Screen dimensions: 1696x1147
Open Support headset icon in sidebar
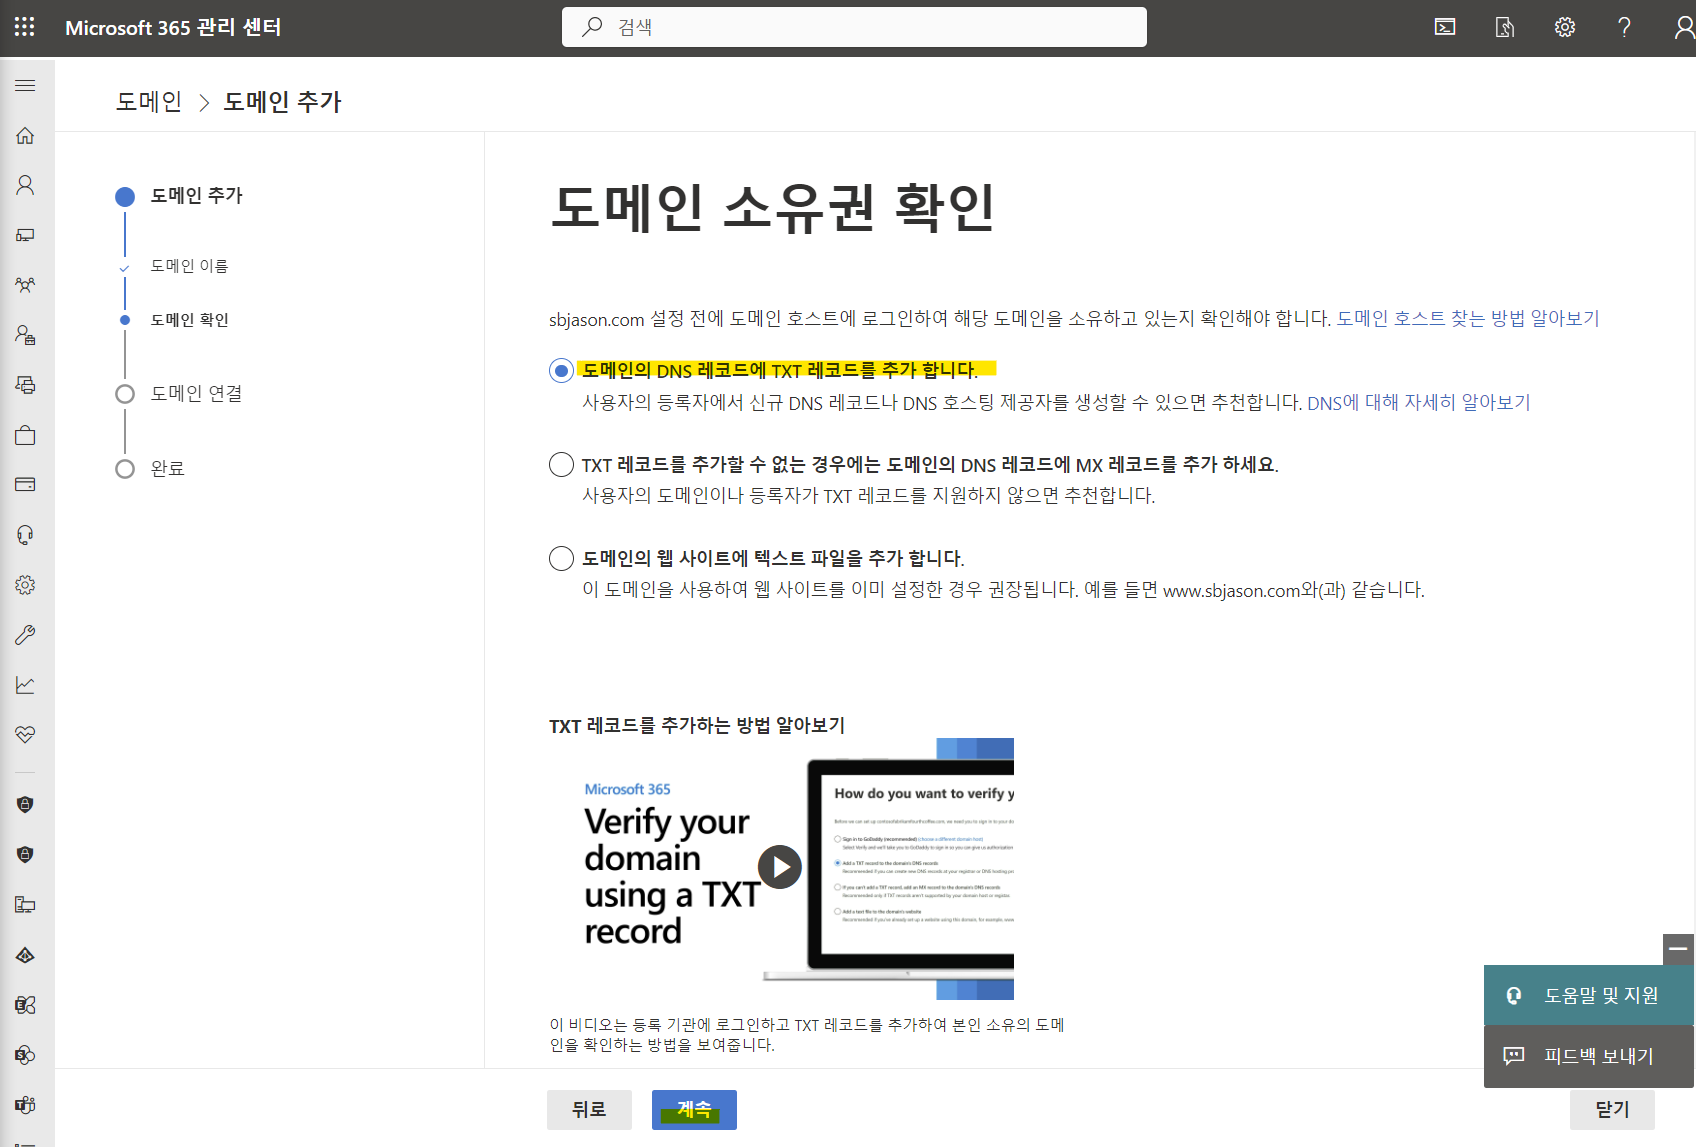tap(25, 535)
